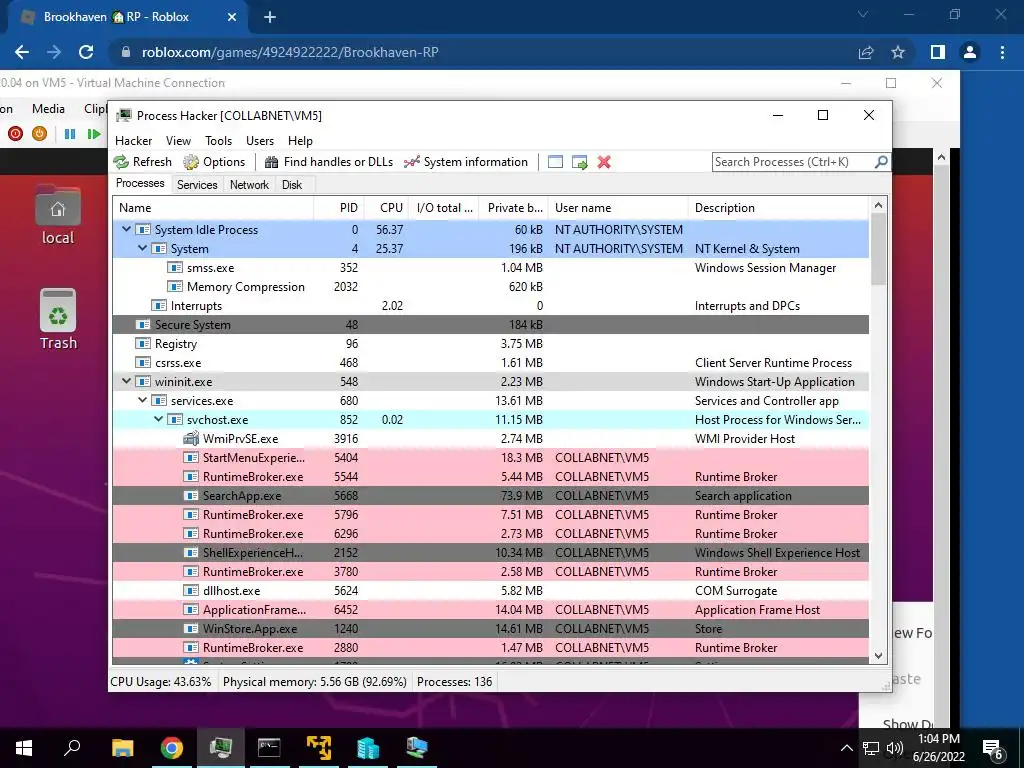
Task: Select the dllhost.exe process row
Action: 490,590
